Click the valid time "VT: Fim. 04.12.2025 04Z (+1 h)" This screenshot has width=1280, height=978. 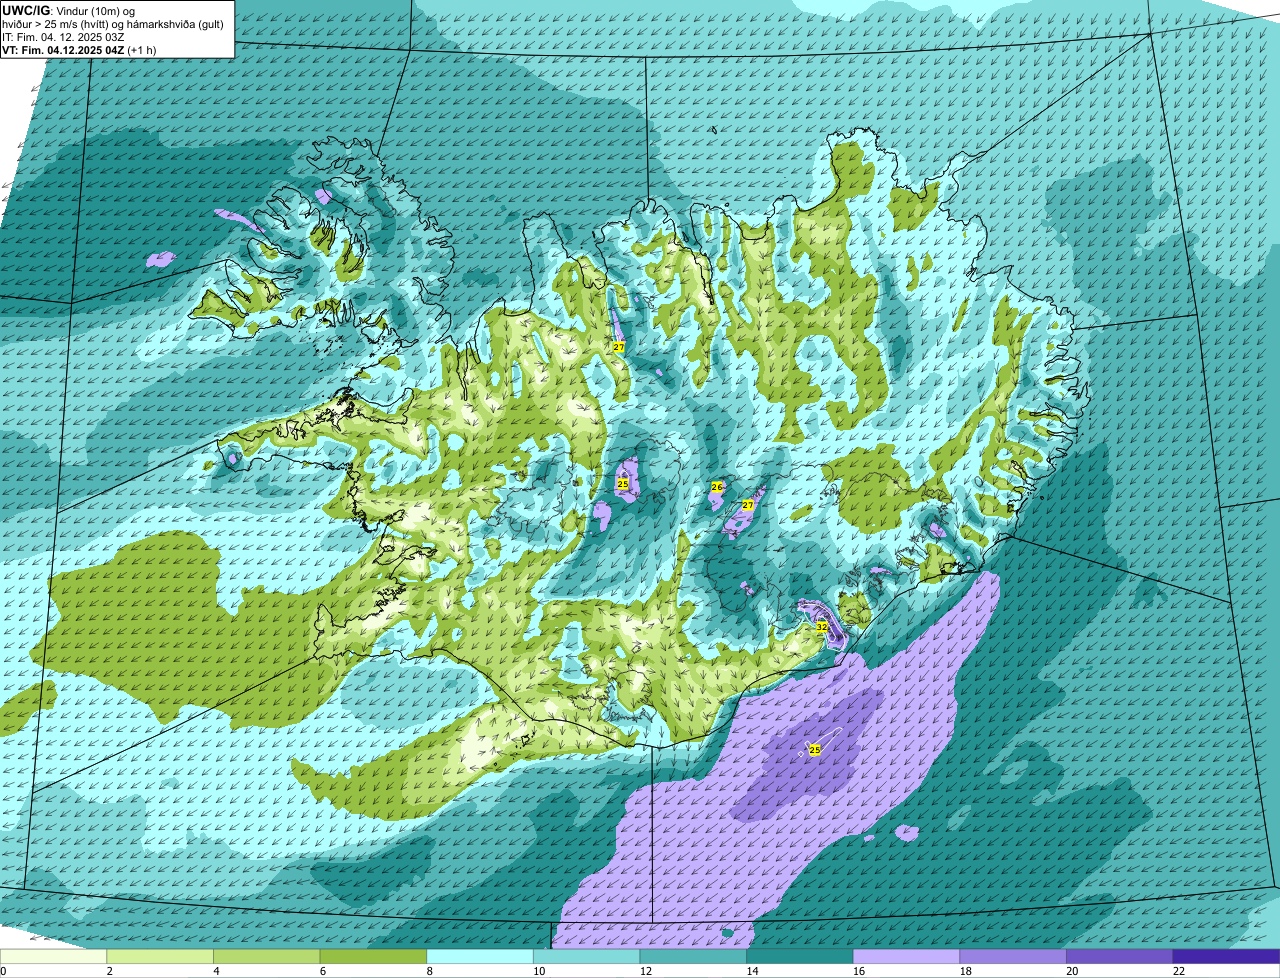pos(79,50)
